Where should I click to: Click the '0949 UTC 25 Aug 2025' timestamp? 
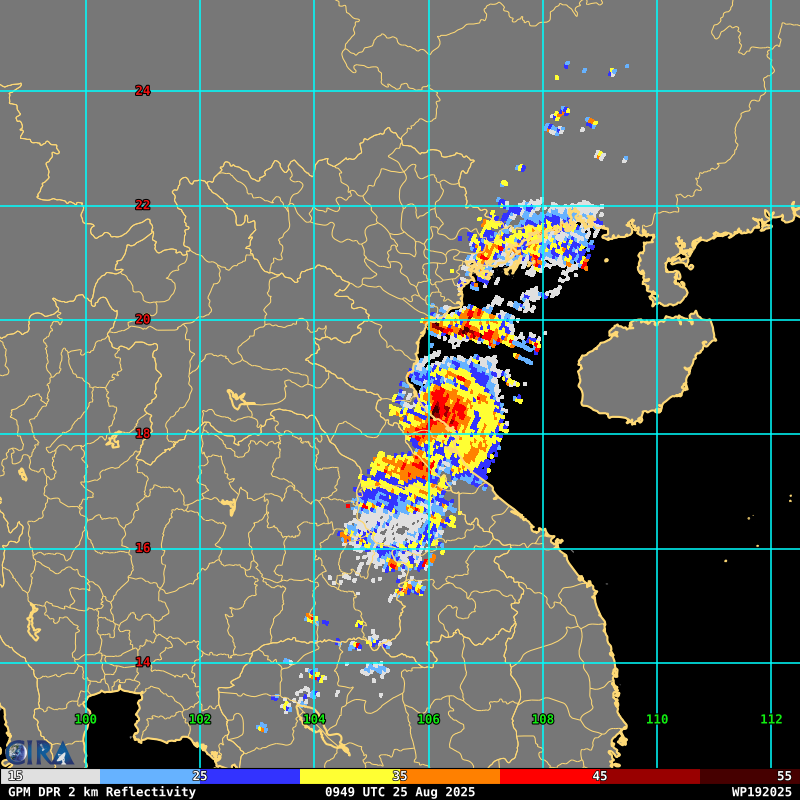400,792
